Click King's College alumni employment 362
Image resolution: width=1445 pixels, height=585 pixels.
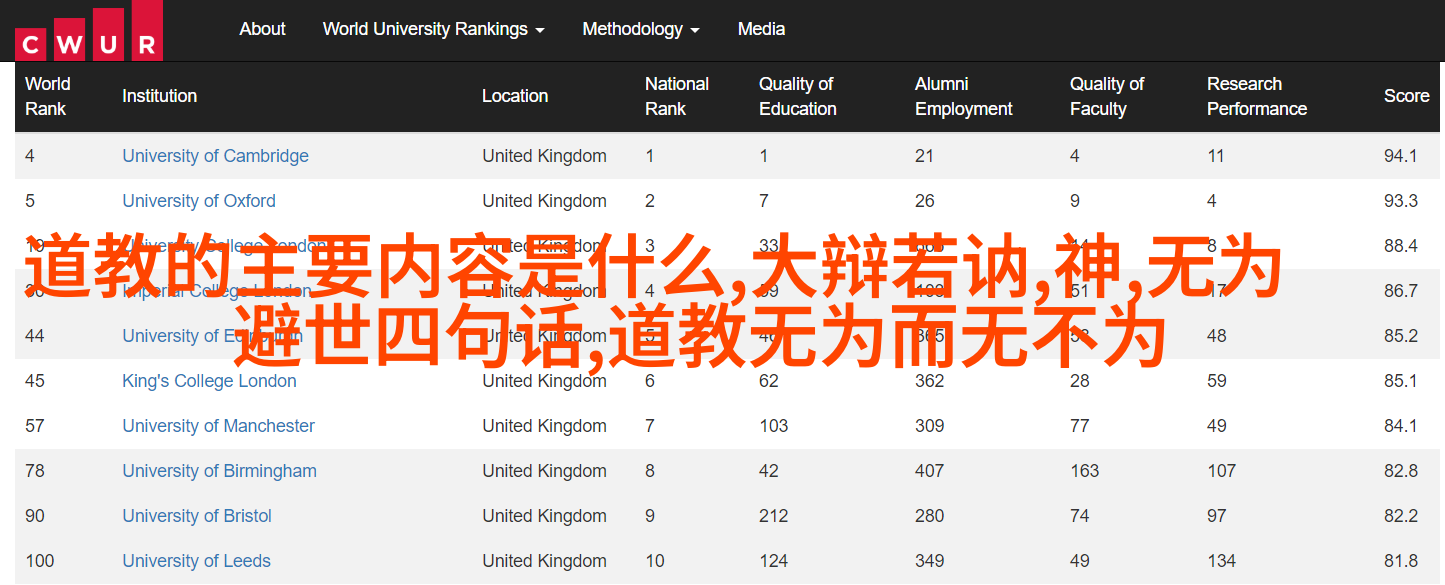click(x=930, y=381)
